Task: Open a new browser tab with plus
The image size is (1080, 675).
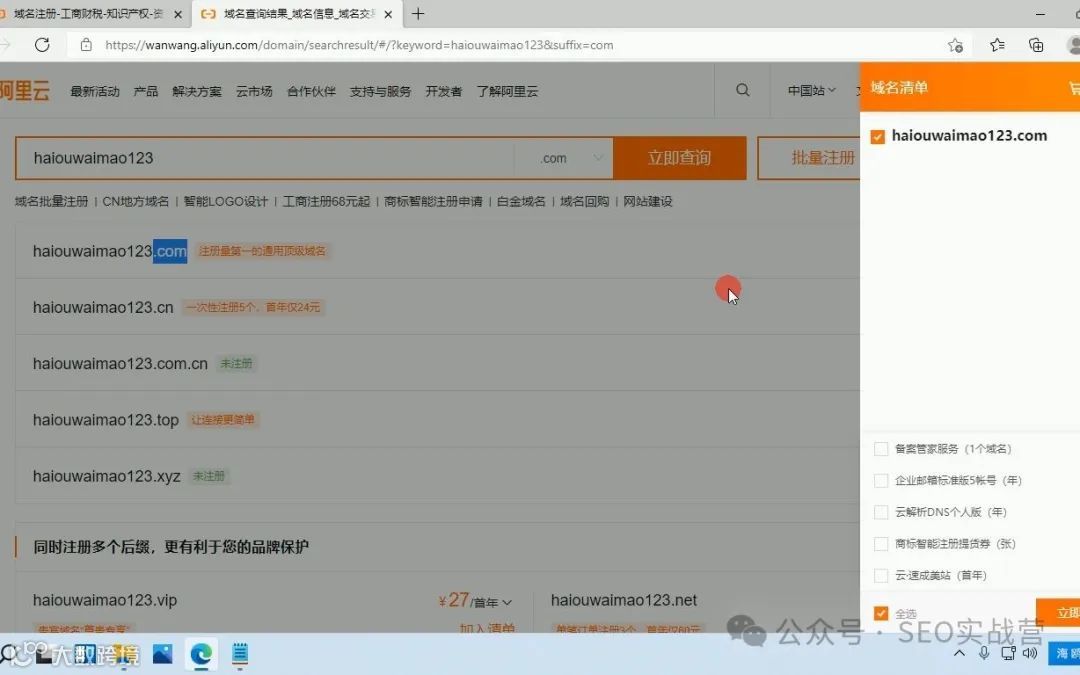Action: [418, 14]
